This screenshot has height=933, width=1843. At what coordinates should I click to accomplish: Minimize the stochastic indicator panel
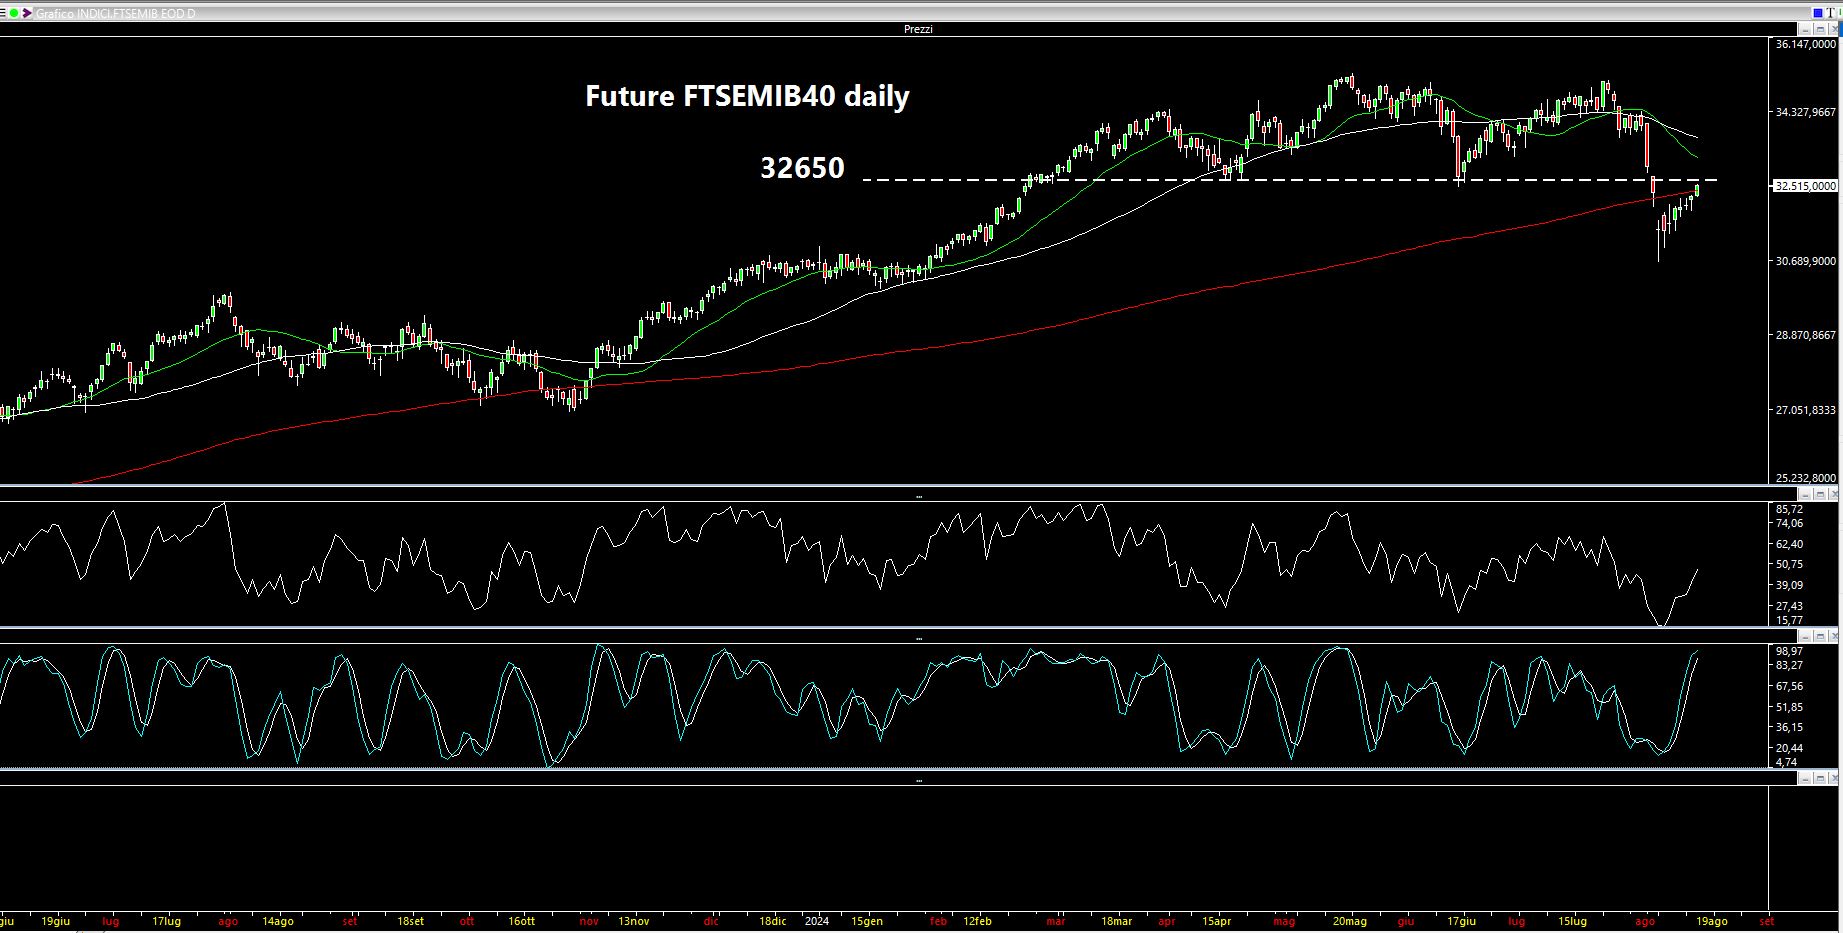(x=1806, y=636)
